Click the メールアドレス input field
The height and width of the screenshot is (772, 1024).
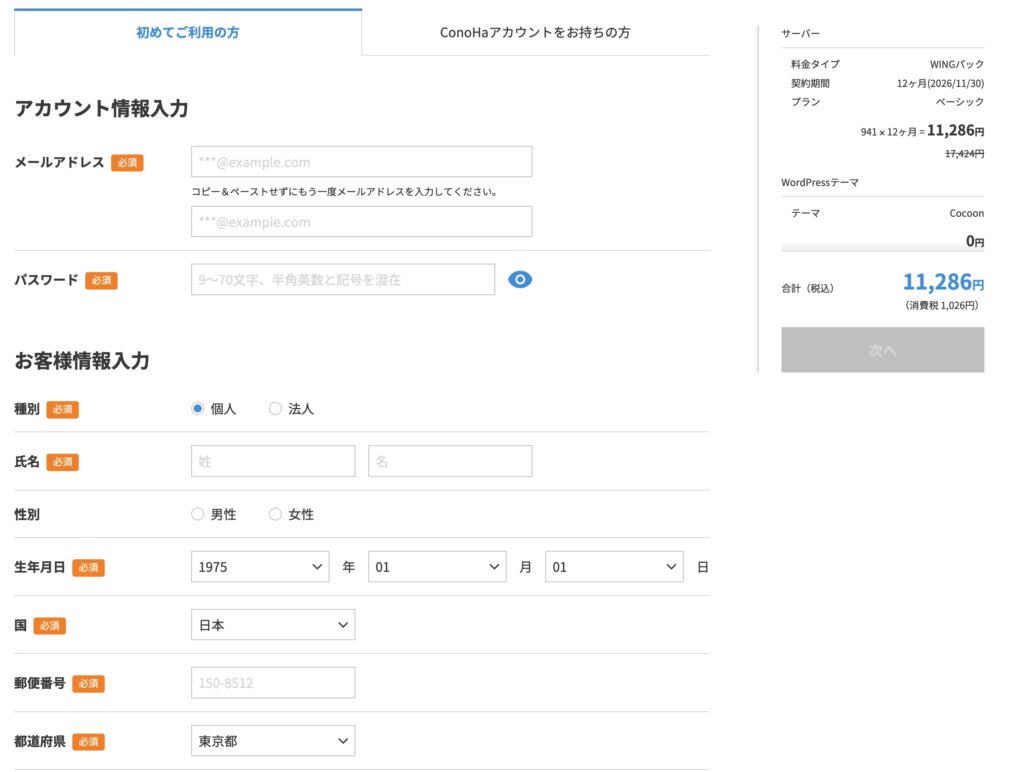[x=360, y=161]
